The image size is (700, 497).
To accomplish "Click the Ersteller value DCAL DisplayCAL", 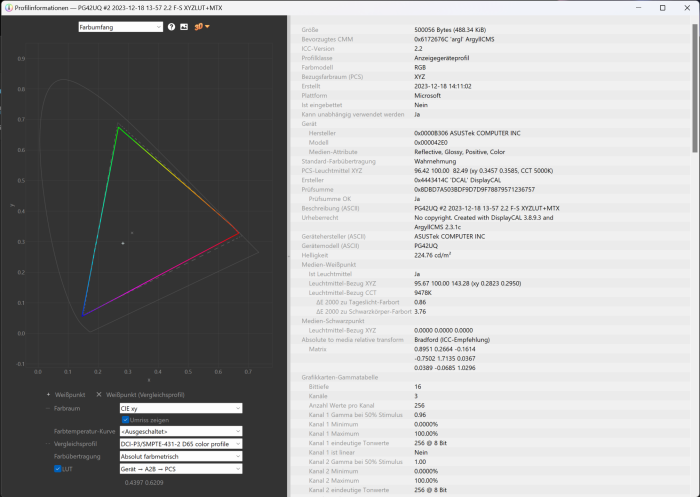I will point(458,180).
